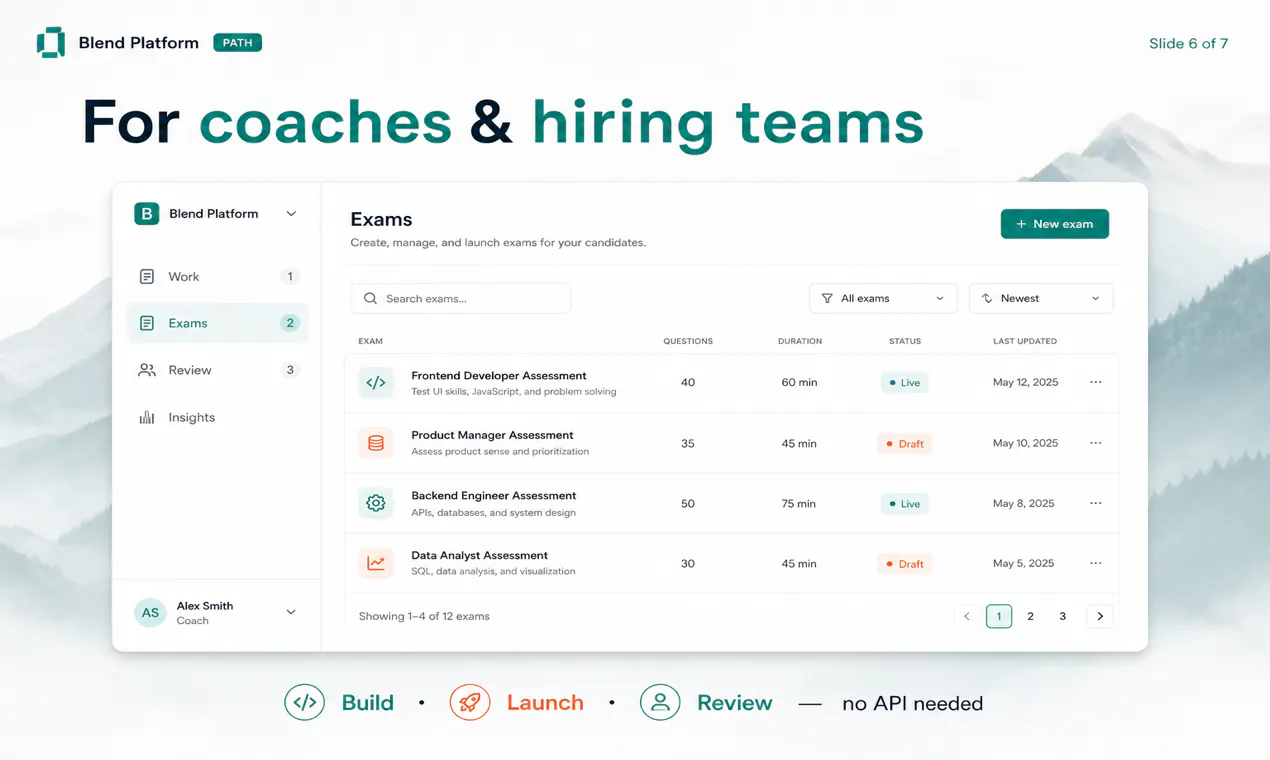Click the Live status of Frontend Developer Assessment
The width and height of the screenshot is (1270, 760).
tap(905, 383)
